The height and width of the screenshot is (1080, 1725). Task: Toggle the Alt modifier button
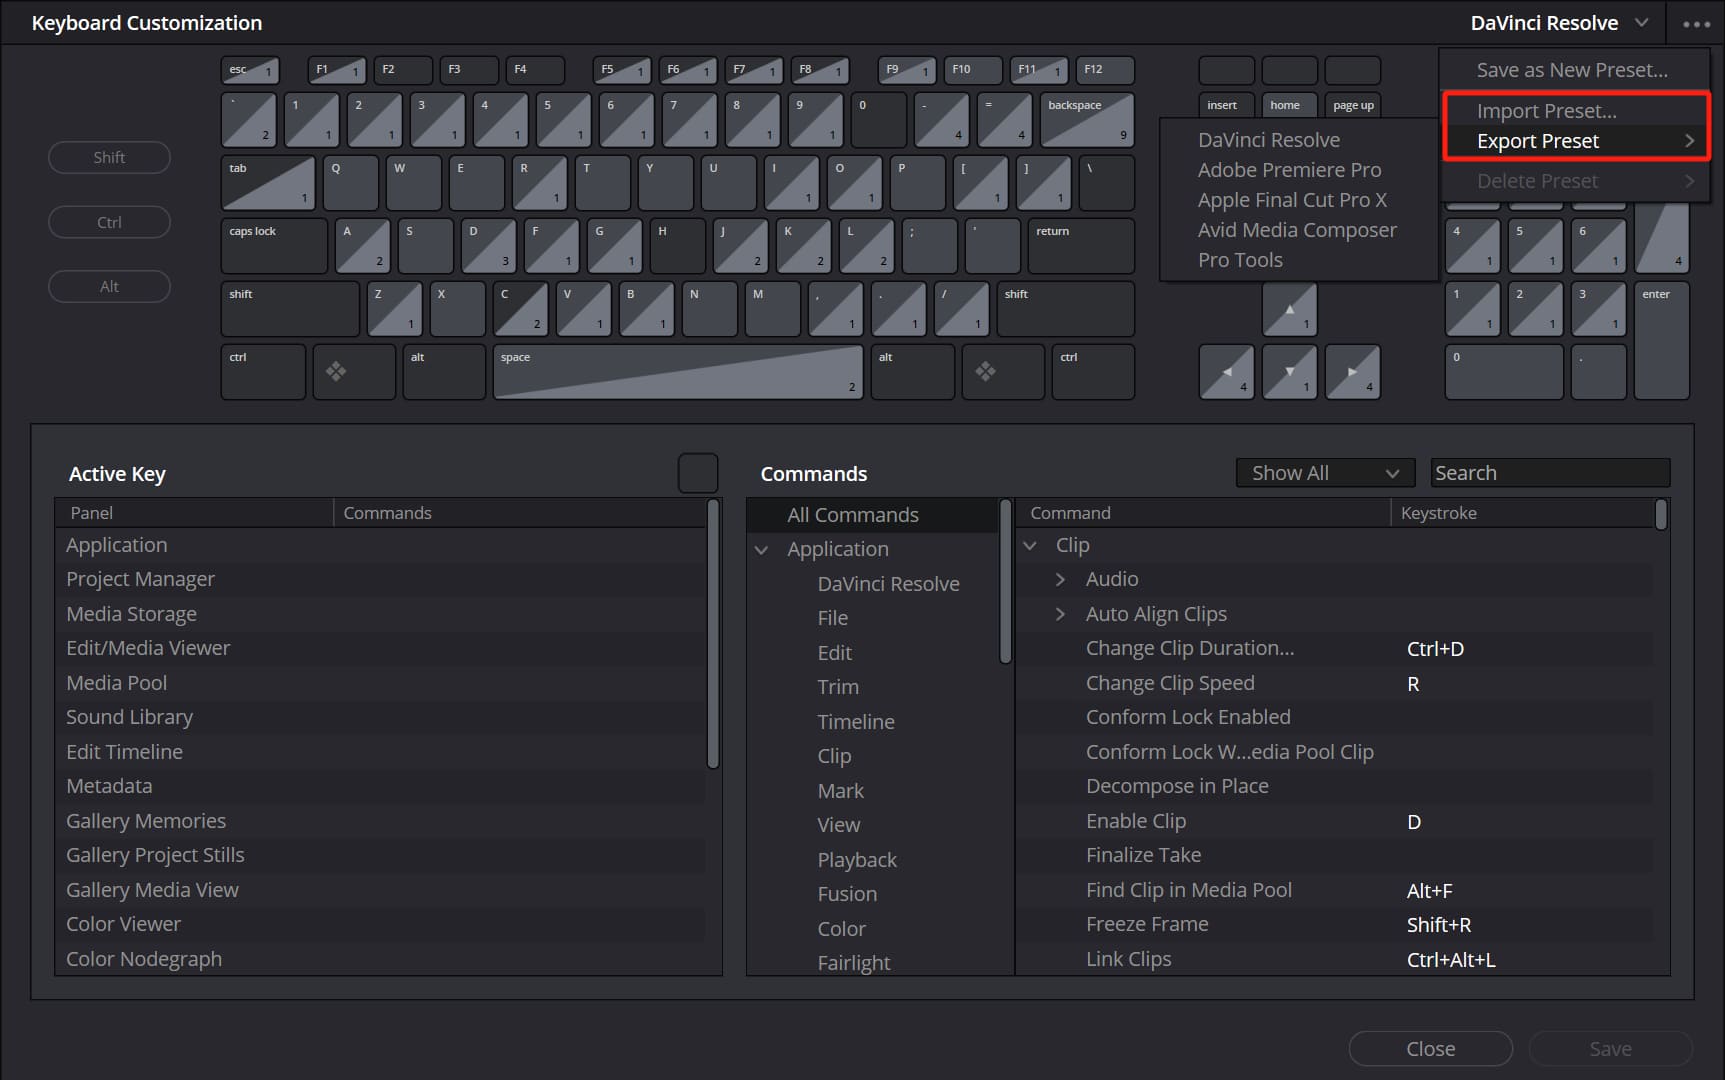109,287
